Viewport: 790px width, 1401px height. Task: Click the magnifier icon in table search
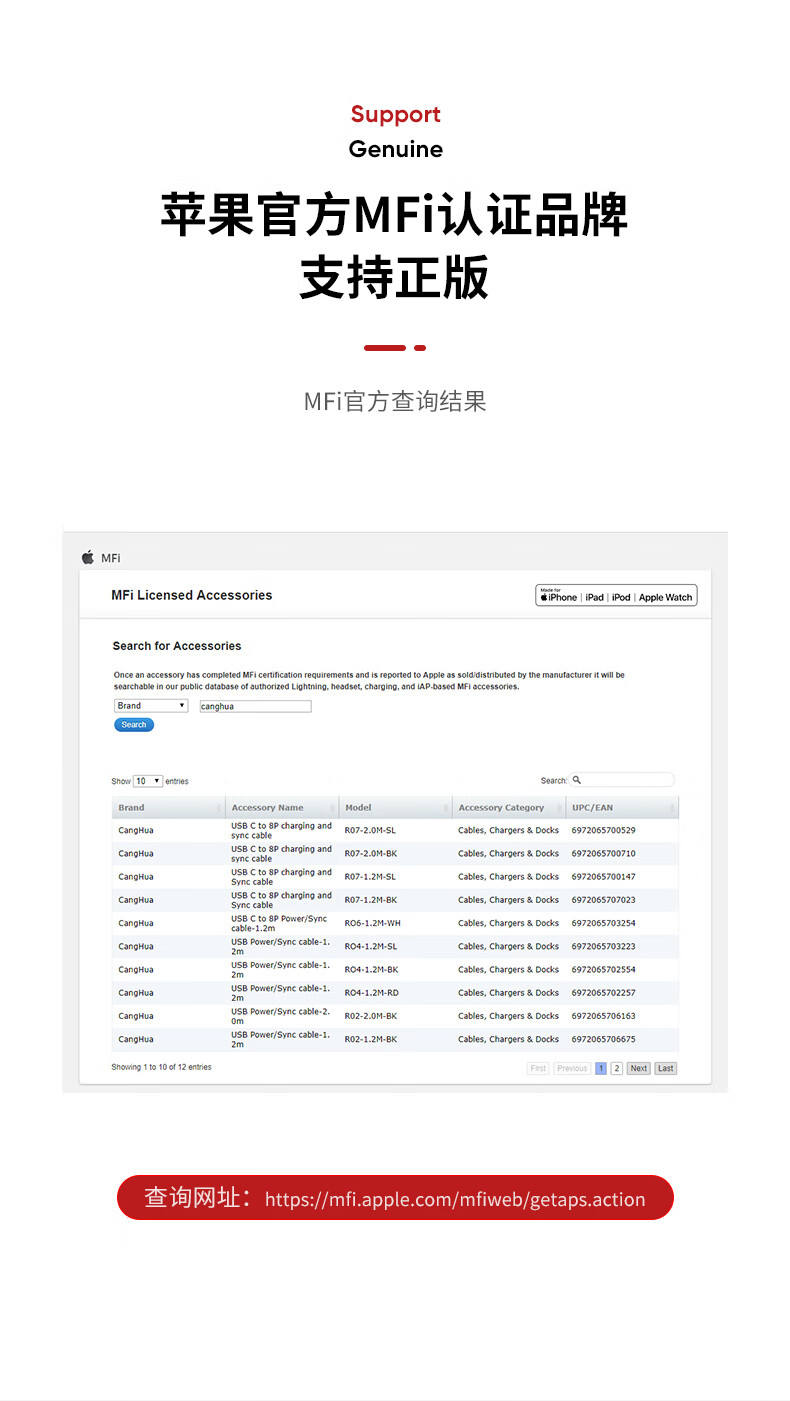coord(577,780)
